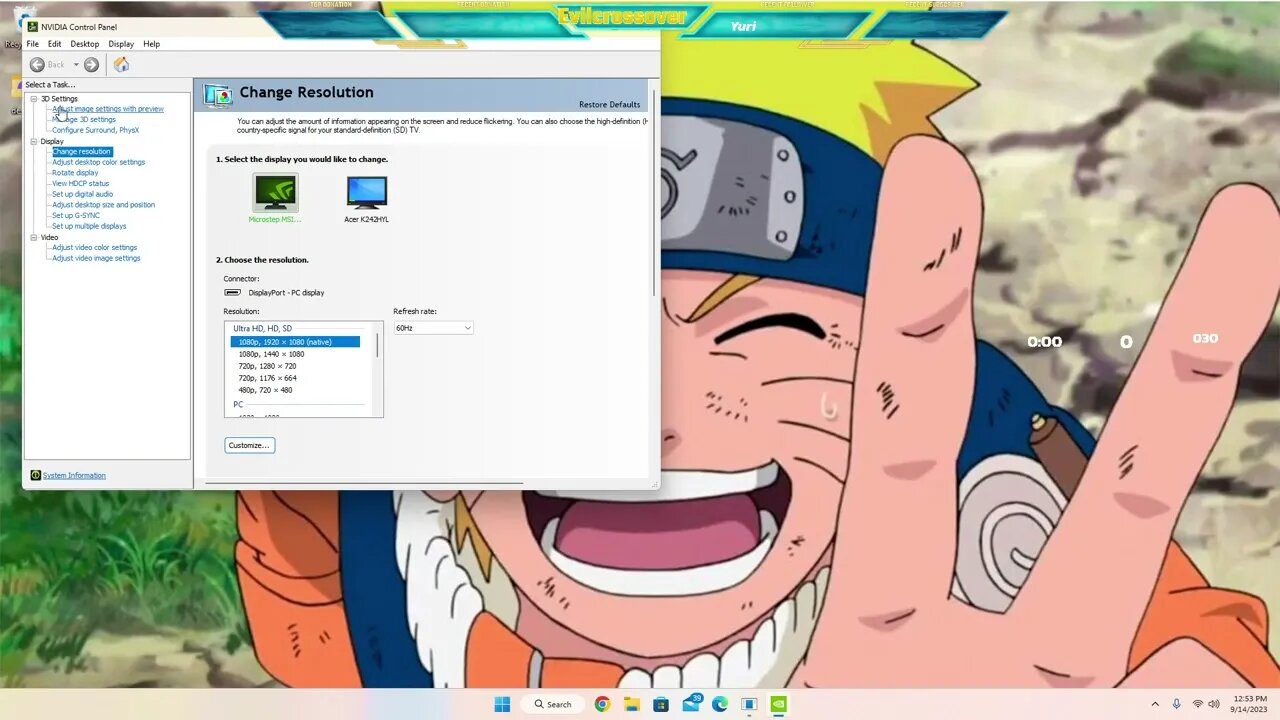The width and height of the screenshot is (1280, 720).
Task: Open the Wi-Fi network tray icon
Action: [1197, 704]
